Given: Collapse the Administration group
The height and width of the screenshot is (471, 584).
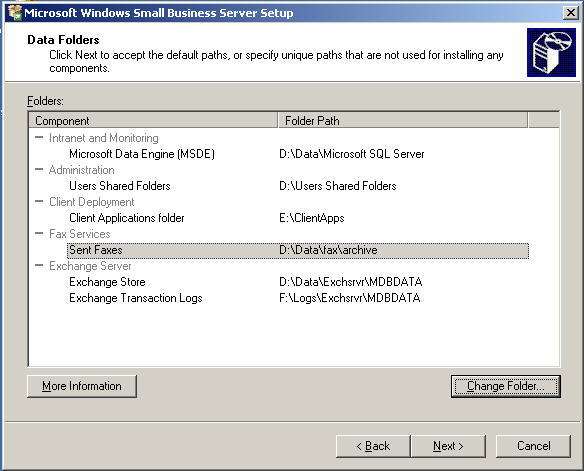Looking at the screenshot, I should coord(39,169).
